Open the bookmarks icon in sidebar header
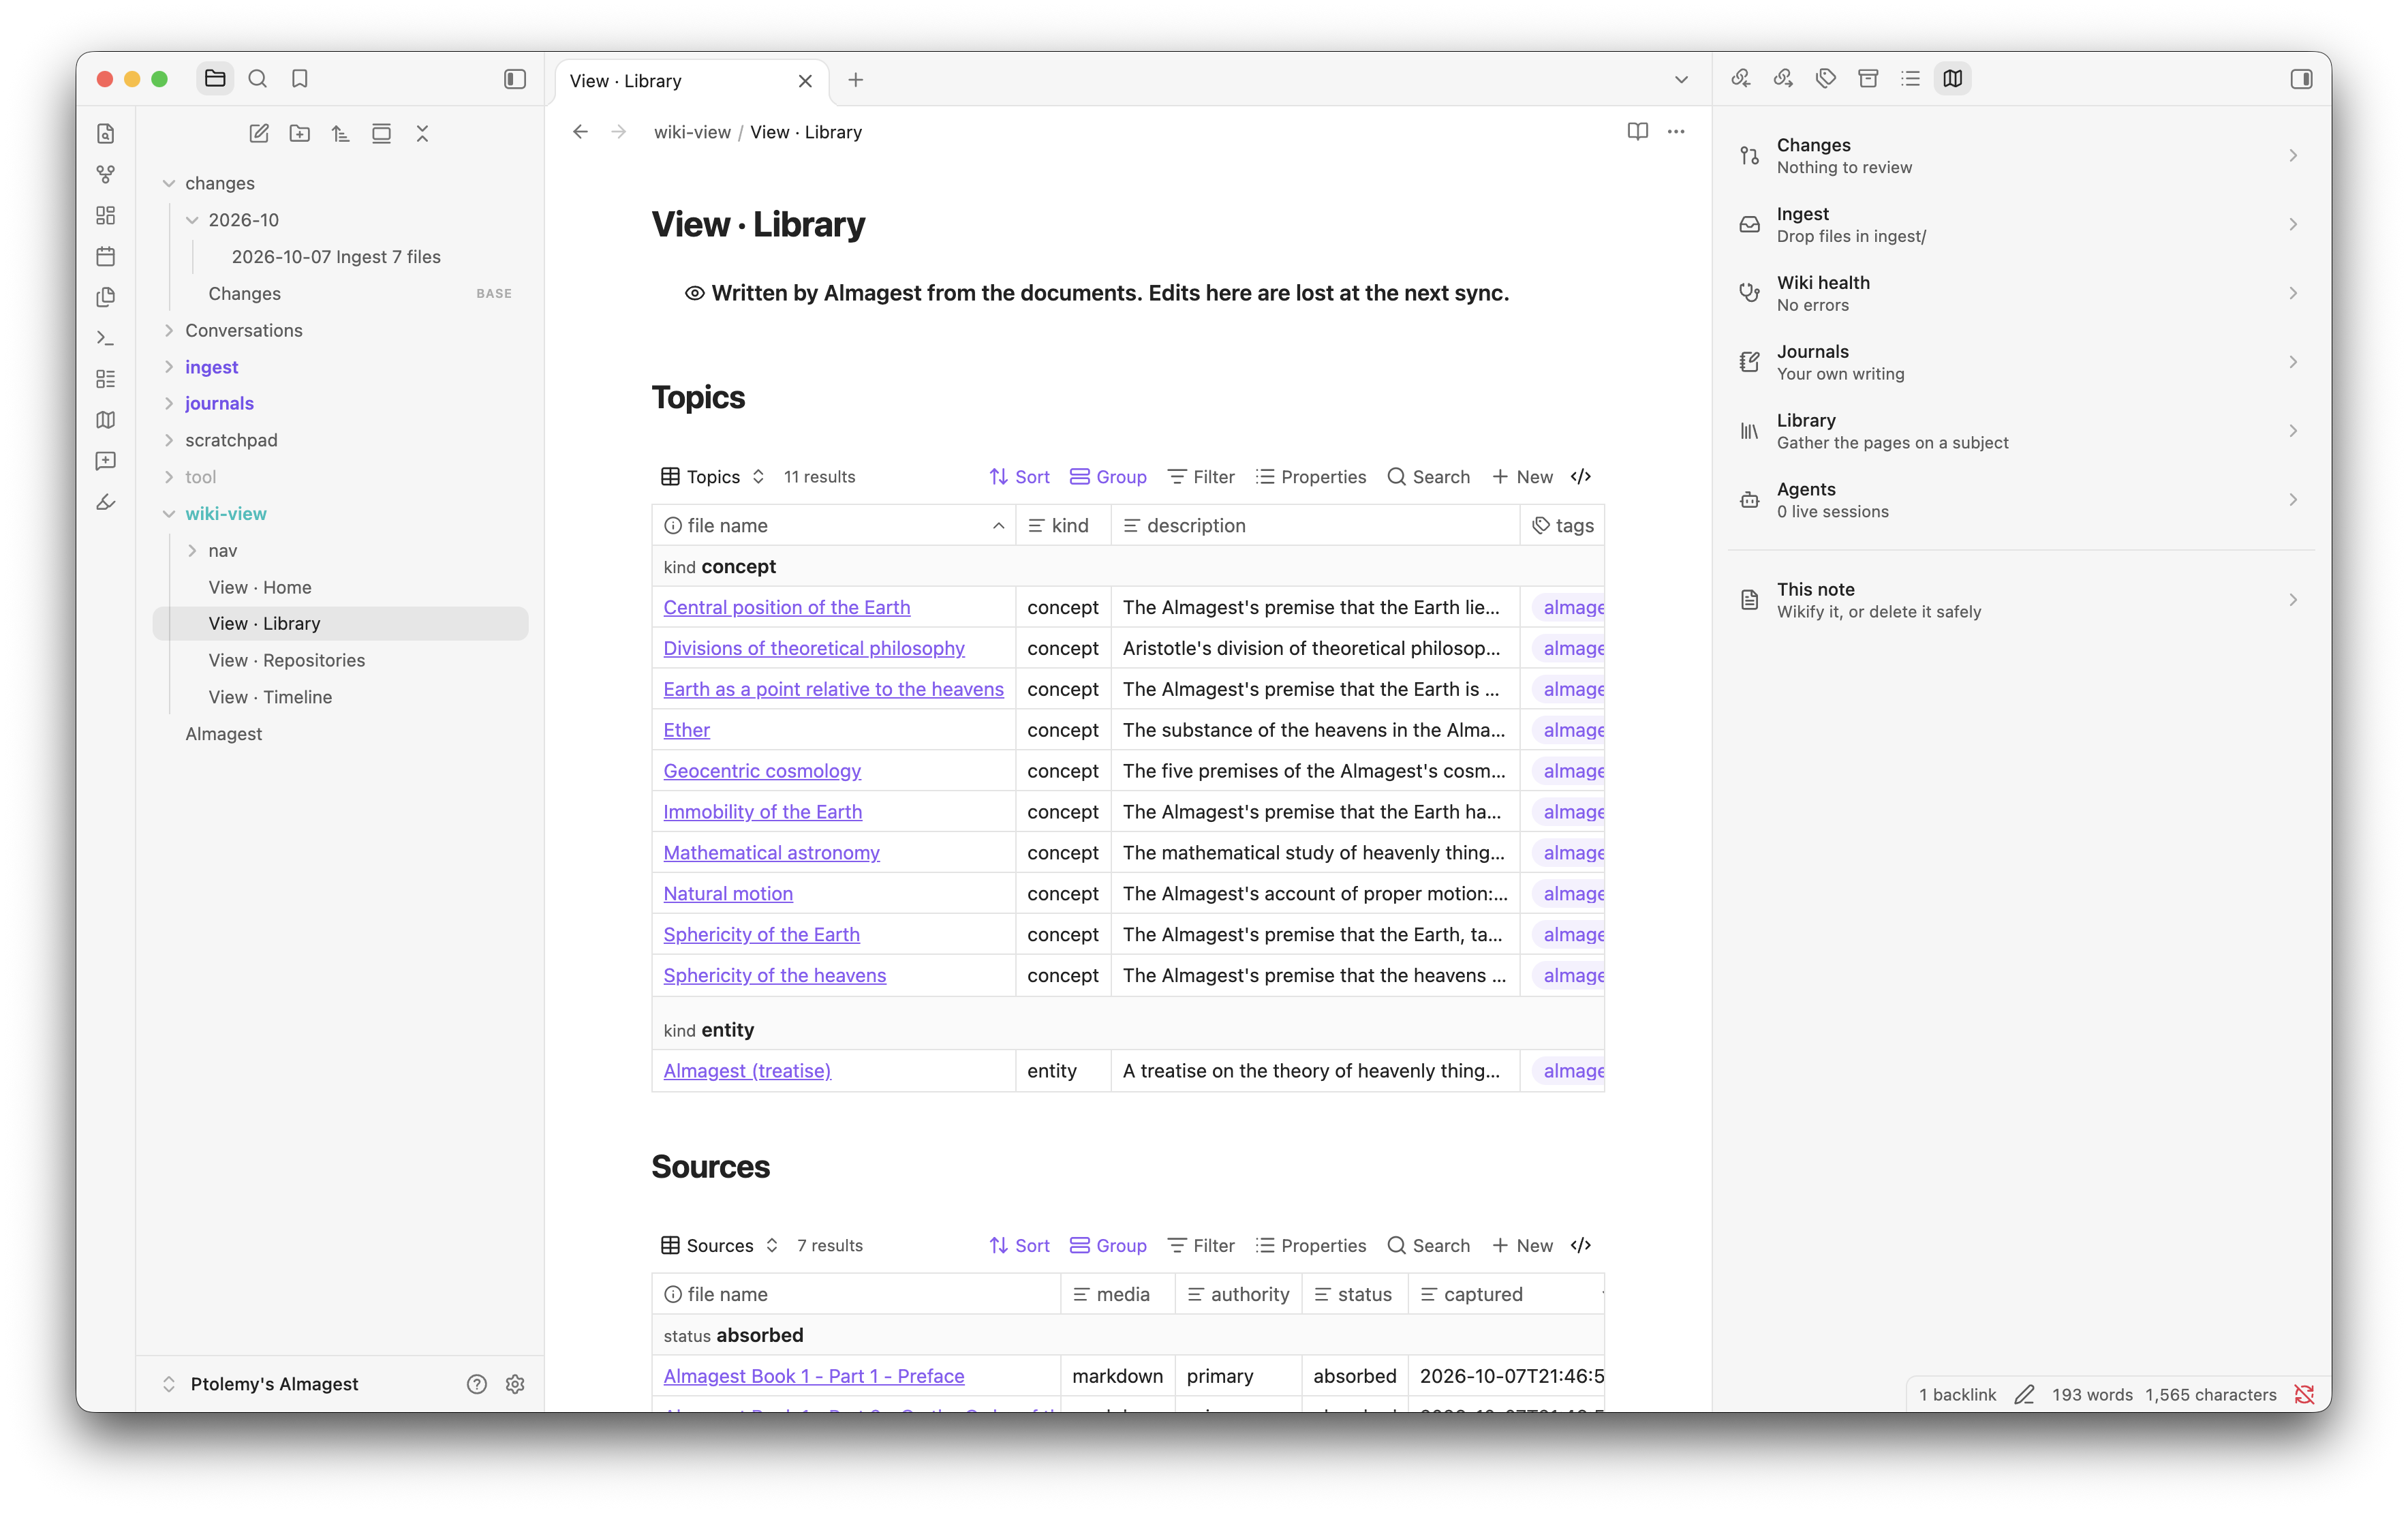This screenshot has height=1513, width=2408. click(x=299, y=78)
